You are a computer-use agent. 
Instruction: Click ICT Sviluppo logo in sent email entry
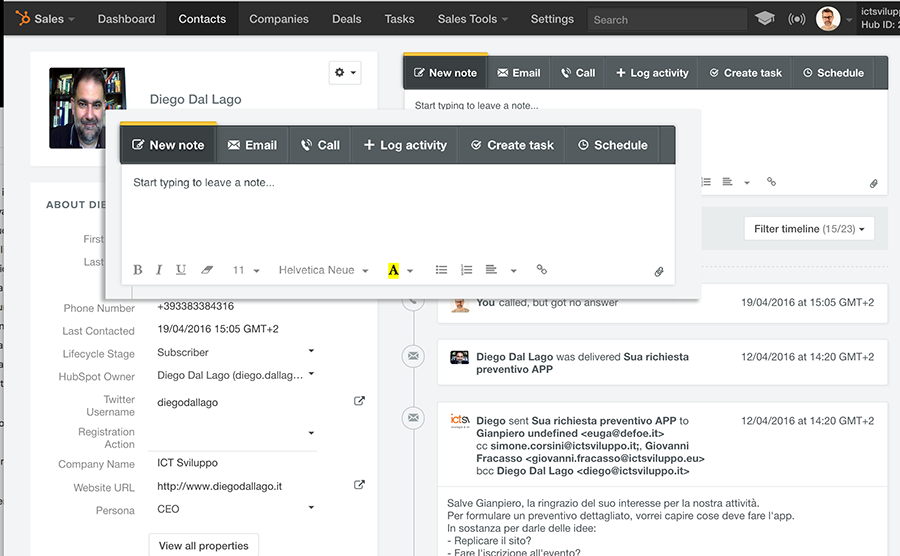[x=459, y=421]
